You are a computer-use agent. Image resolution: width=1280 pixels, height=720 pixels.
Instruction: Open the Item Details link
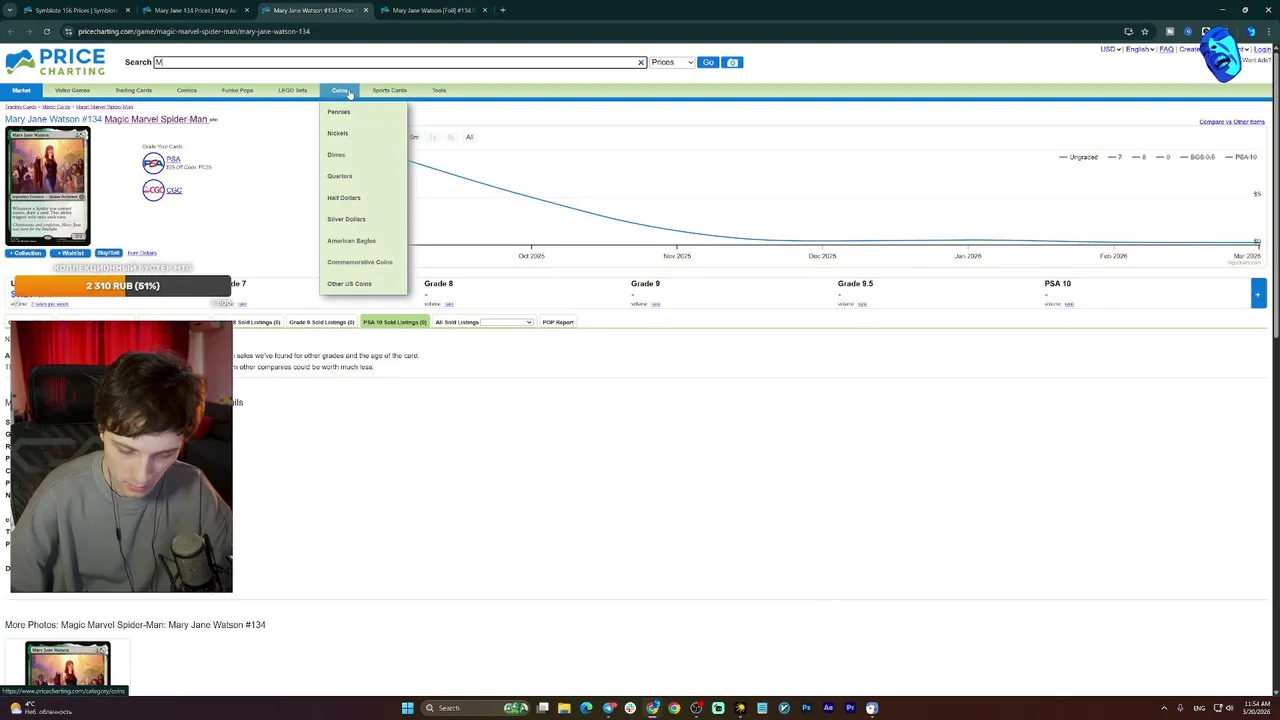[x=142, y=253]
